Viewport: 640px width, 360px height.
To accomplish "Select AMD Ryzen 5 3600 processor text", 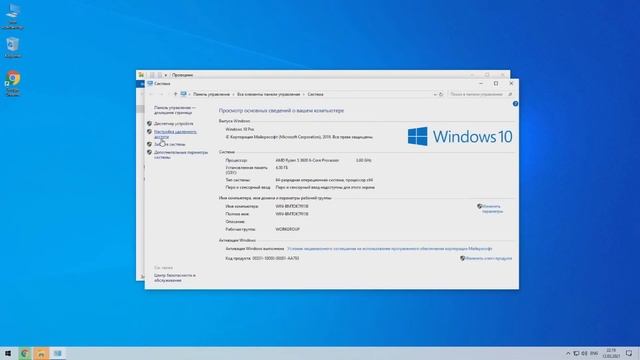I will 307,160.
